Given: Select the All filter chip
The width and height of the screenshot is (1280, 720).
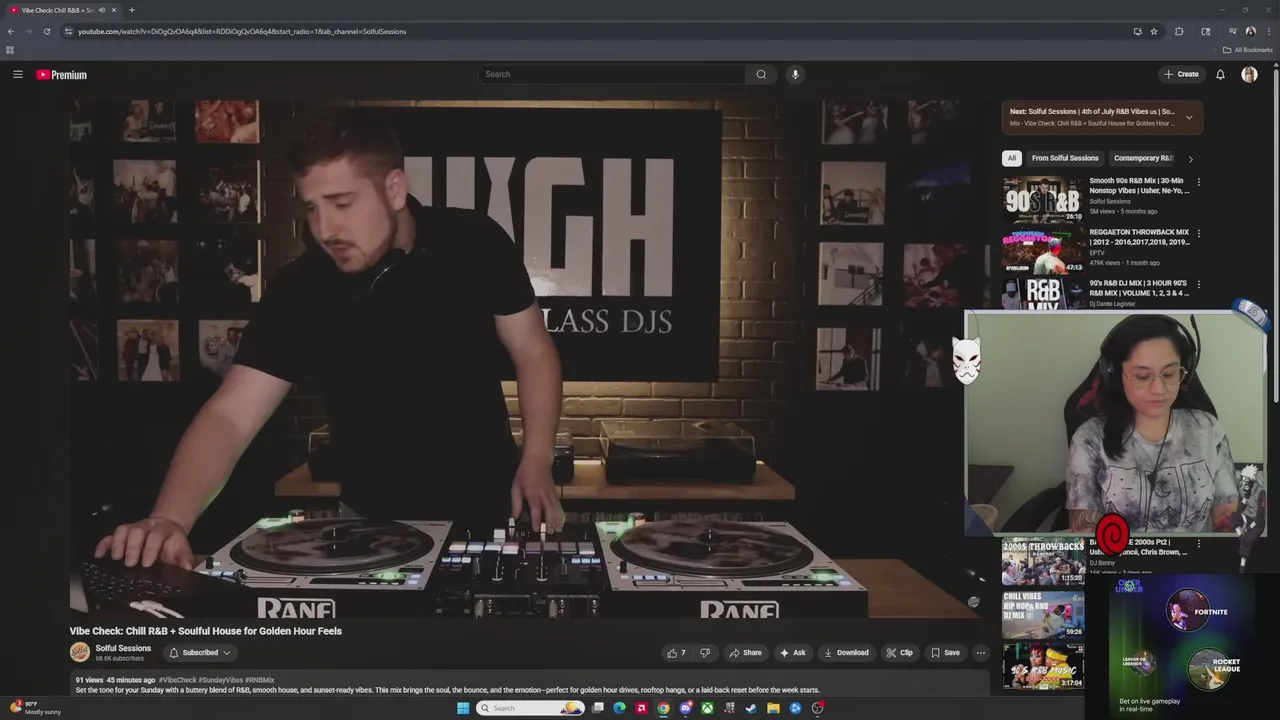Looking at the screenshot, I should [1012, 158].
